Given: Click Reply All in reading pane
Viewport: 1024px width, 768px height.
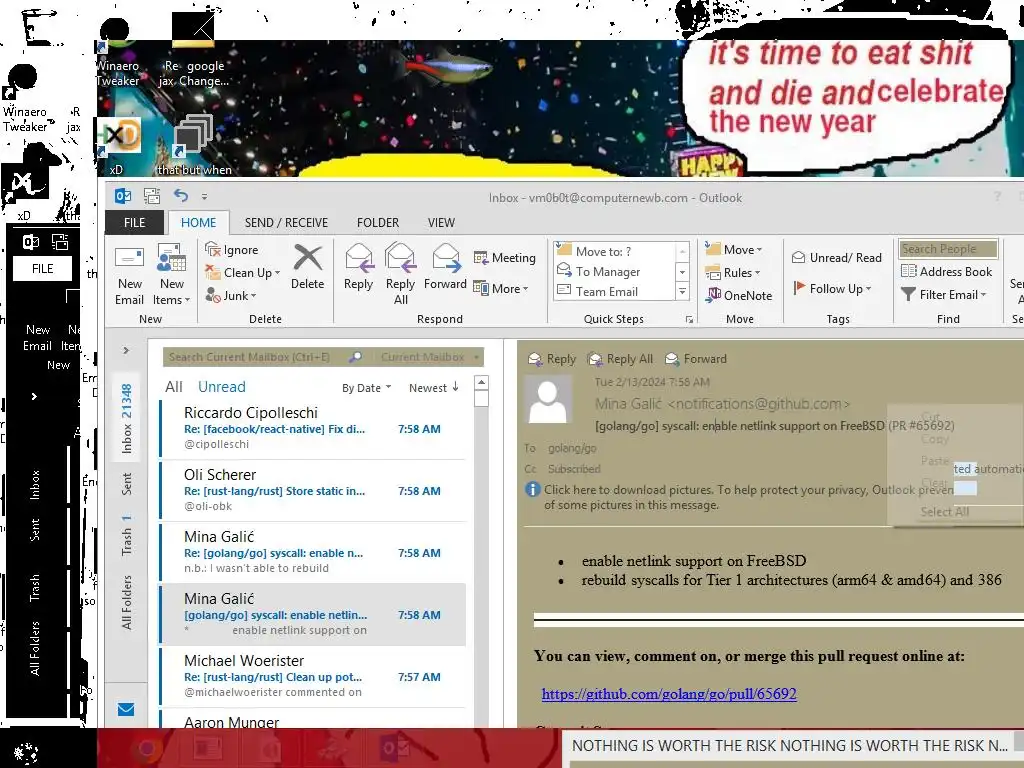Looking at the screenshot, I should click(620, 359).
